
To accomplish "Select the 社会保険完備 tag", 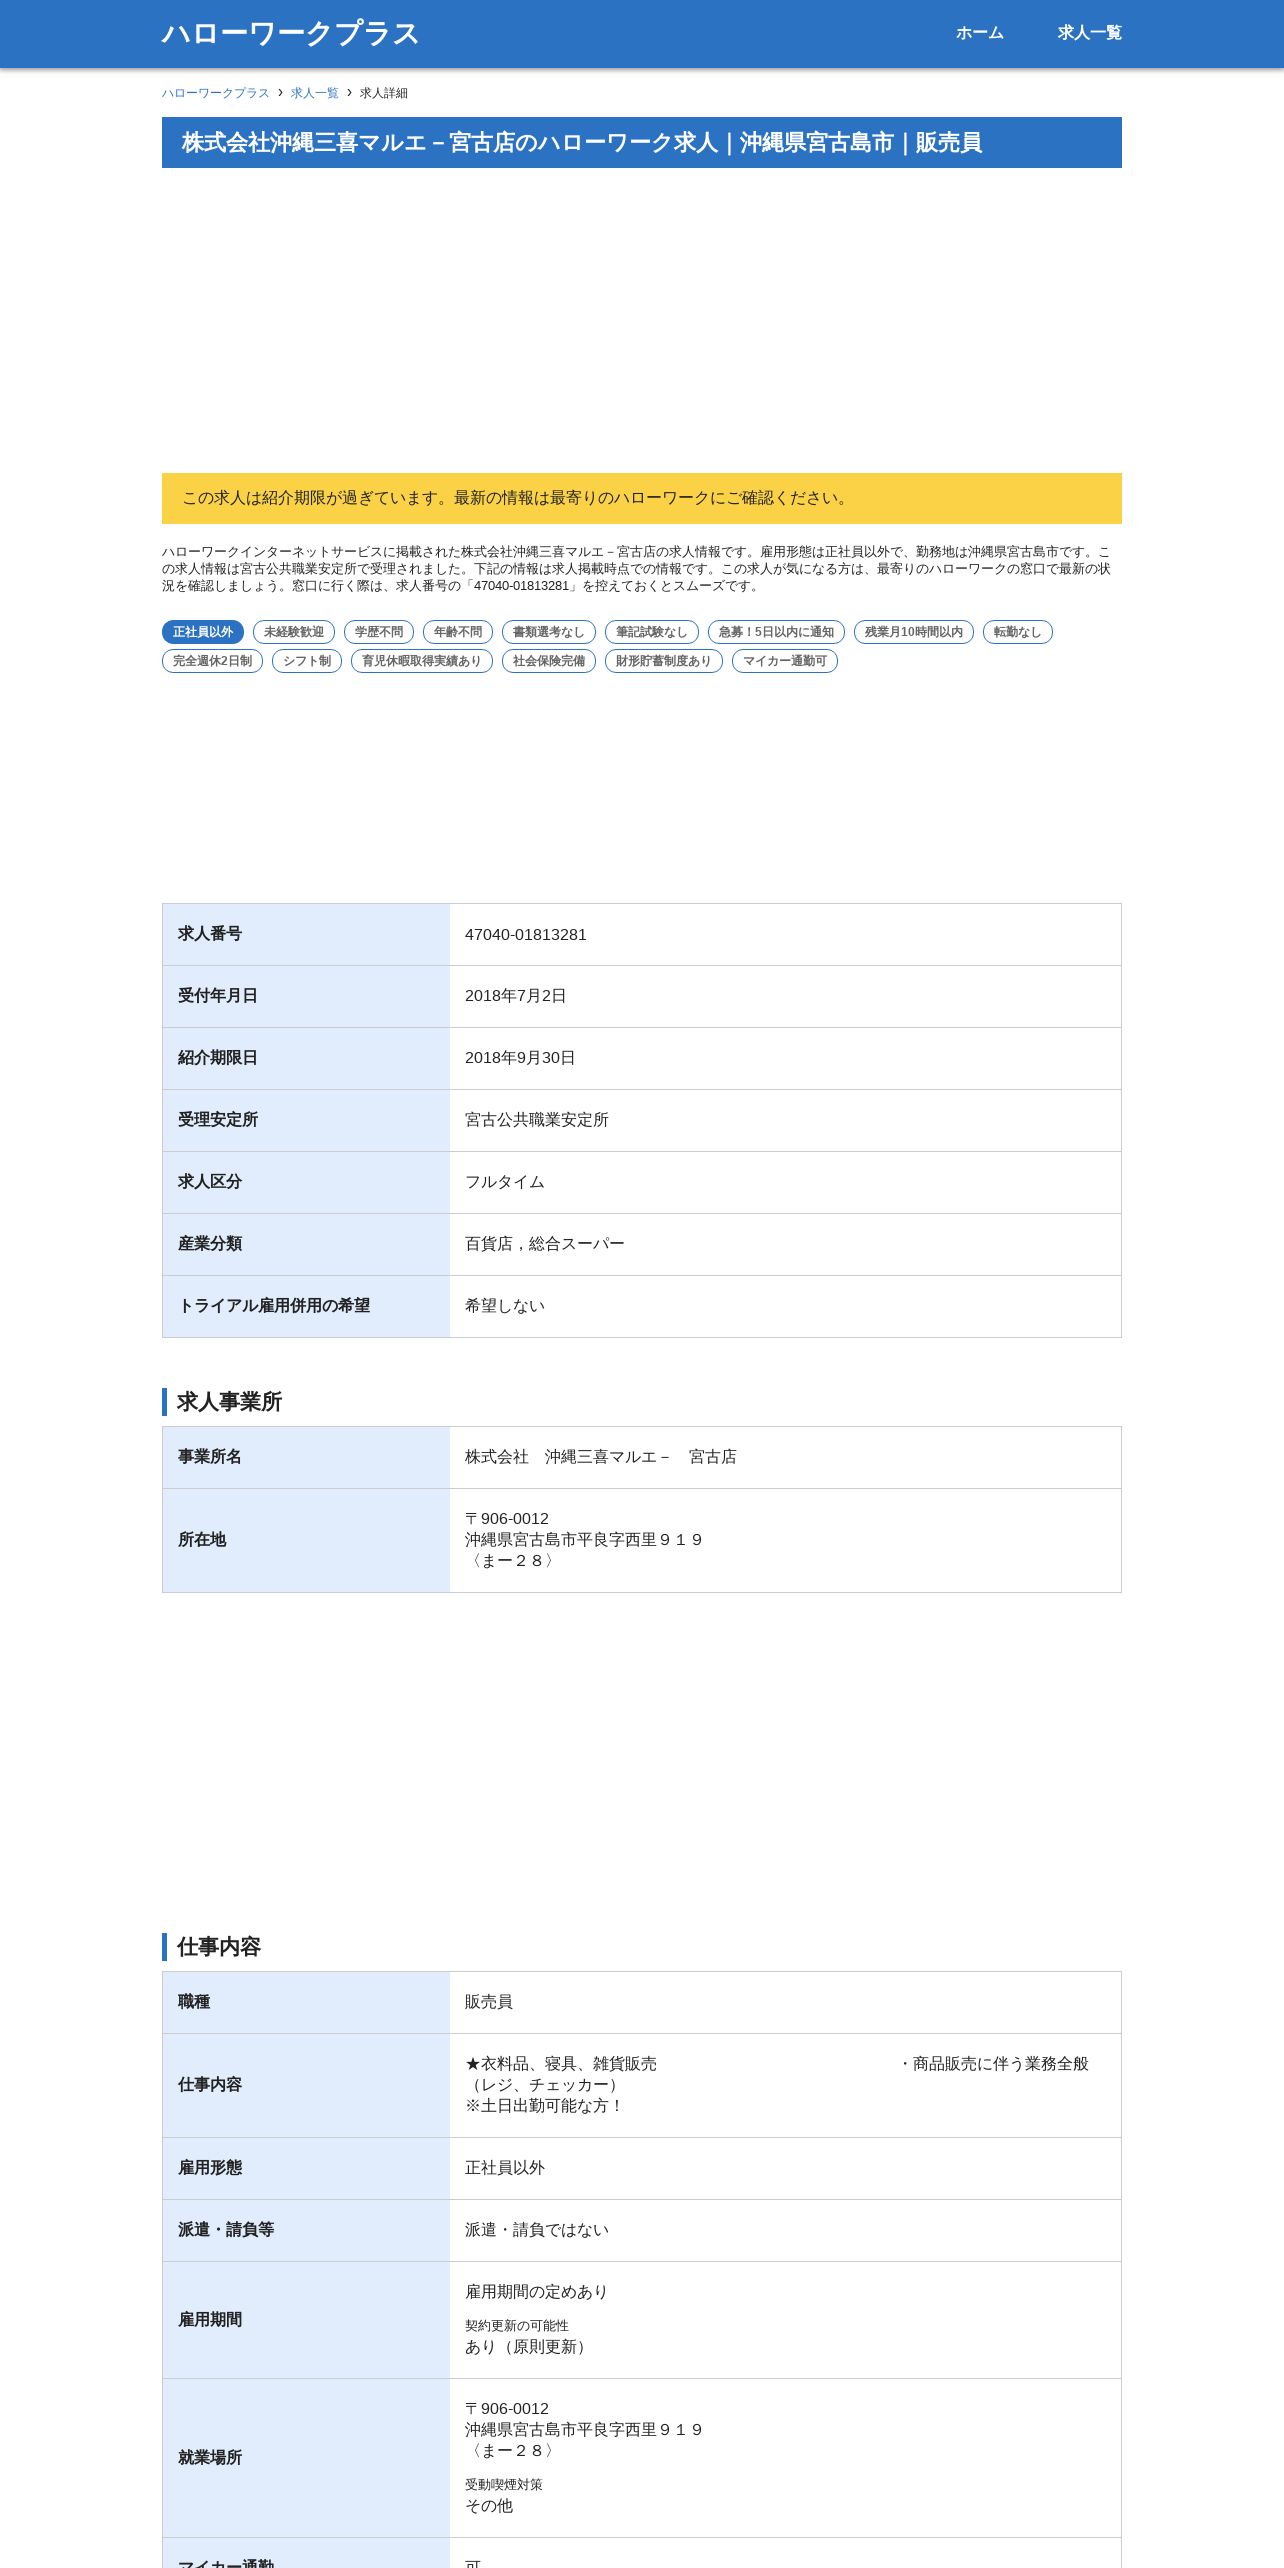I will point(549,661).
